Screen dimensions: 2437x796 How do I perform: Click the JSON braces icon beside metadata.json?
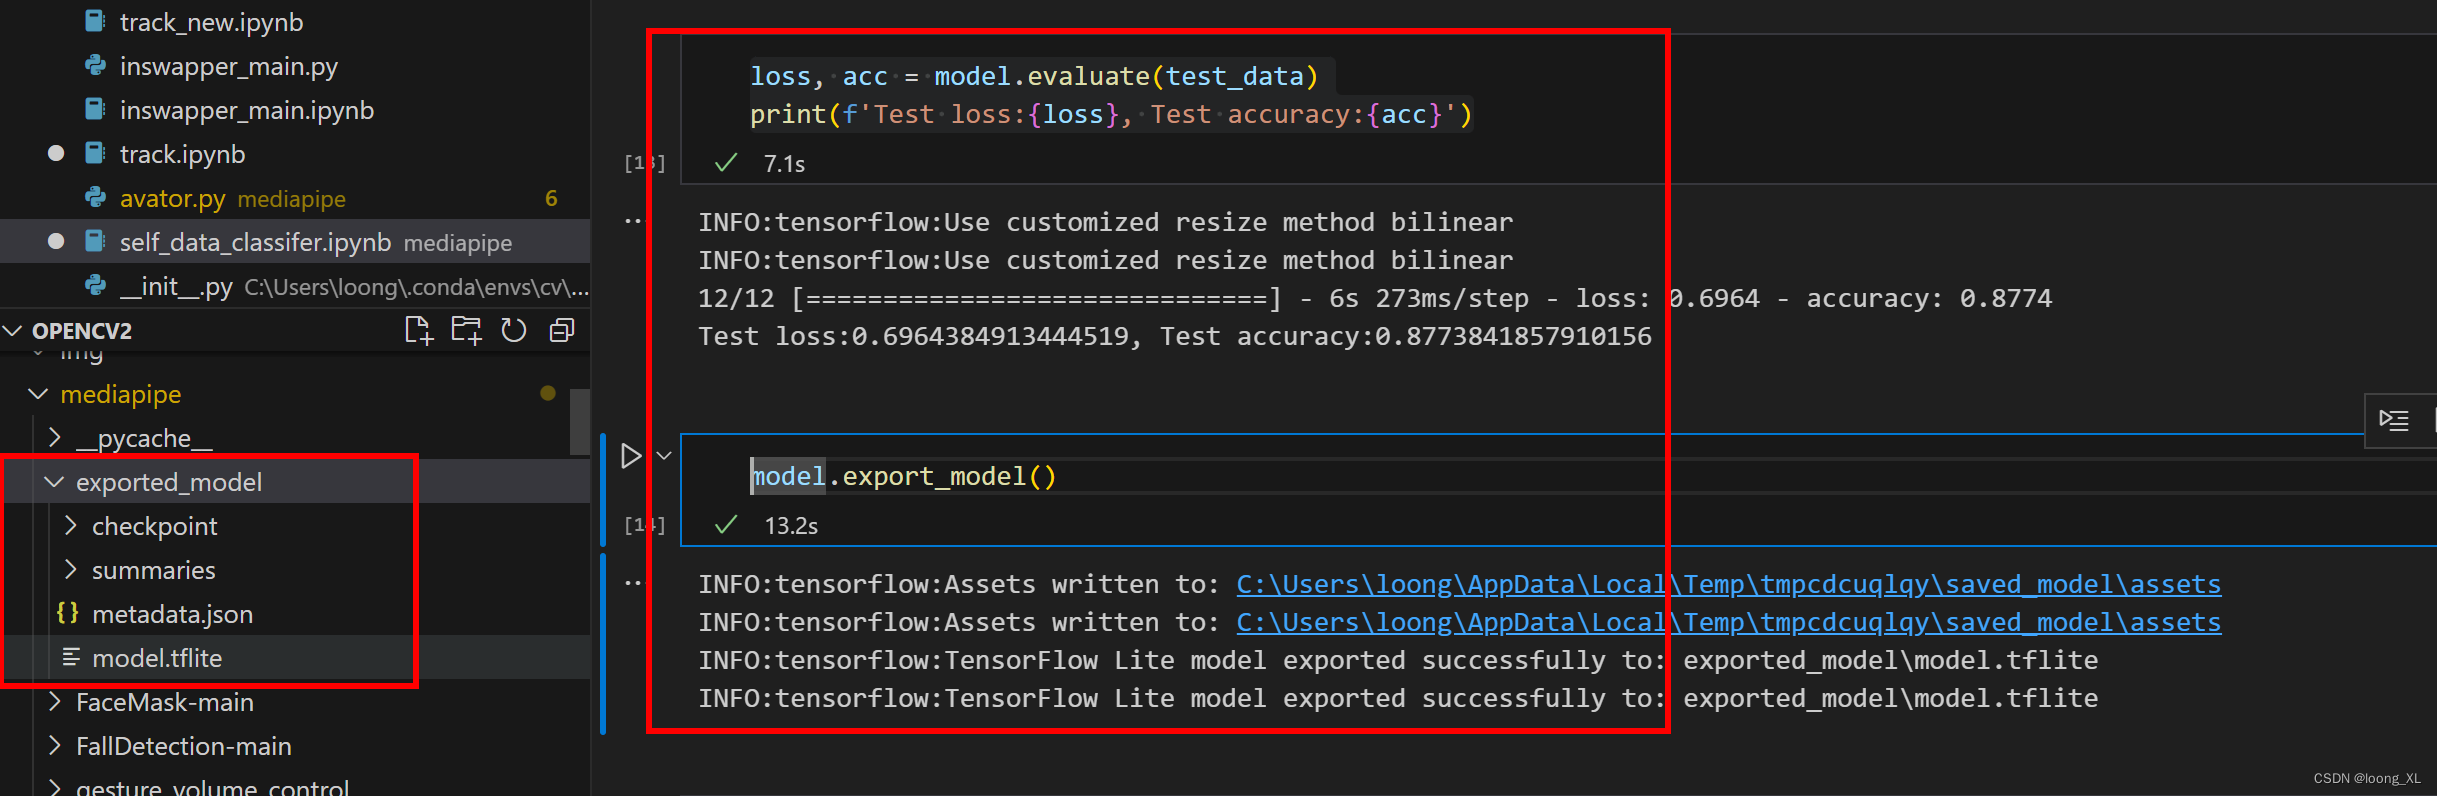[x=68, y=613]
